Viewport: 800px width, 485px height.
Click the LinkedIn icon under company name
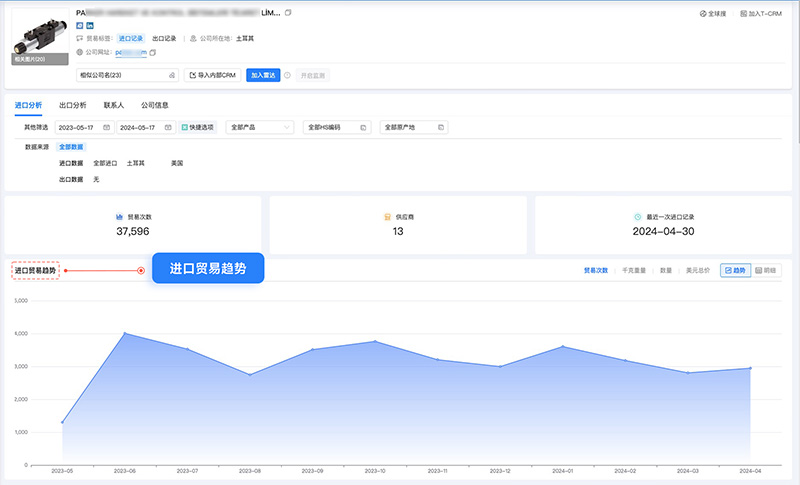pos(89,24)
